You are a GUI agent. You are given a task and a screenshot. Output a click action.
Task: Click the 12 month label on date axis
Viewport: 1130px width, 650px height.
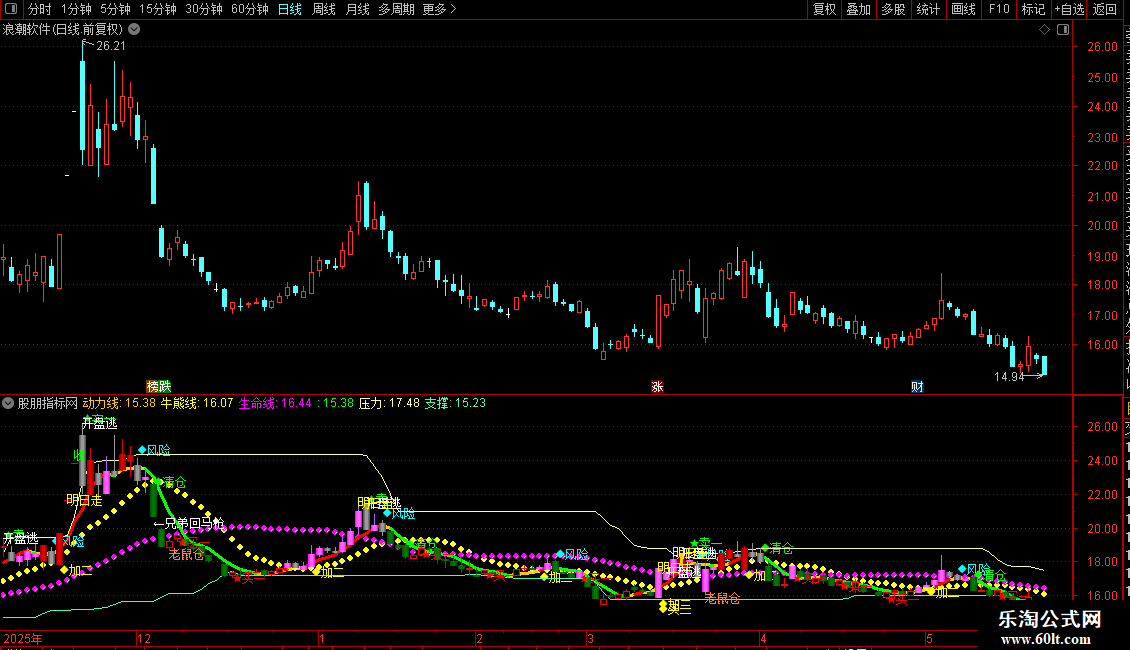pos(144,638)
